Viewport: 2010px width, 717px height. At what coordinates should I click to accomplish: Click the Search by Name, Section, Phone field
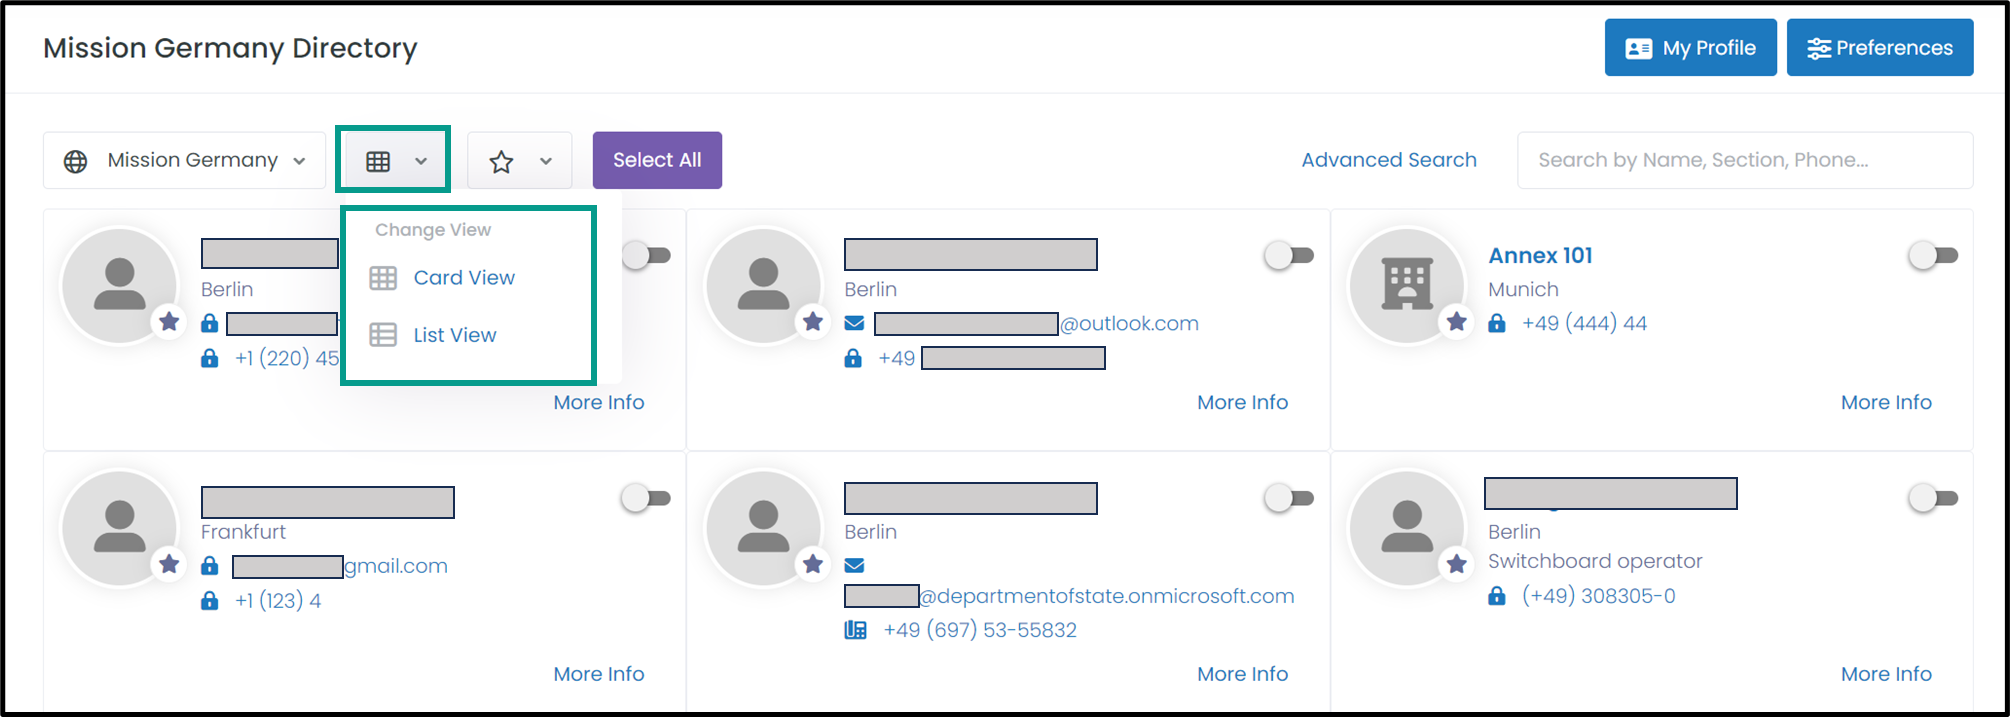coord(1745,160)
